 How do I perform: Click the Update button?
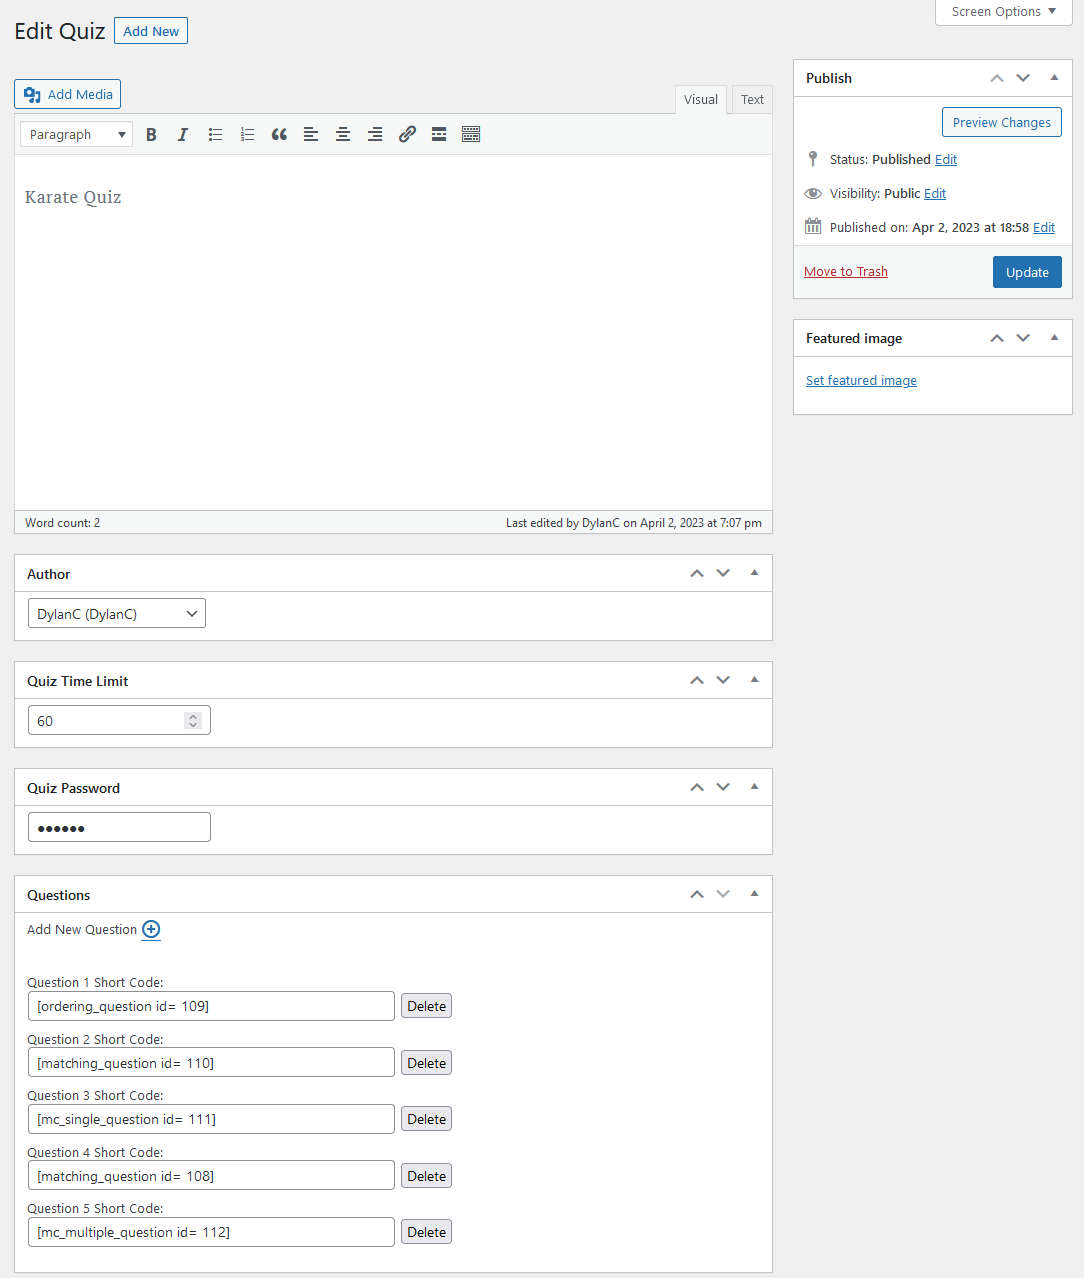pyautogui.click(x=1027, y=272)
